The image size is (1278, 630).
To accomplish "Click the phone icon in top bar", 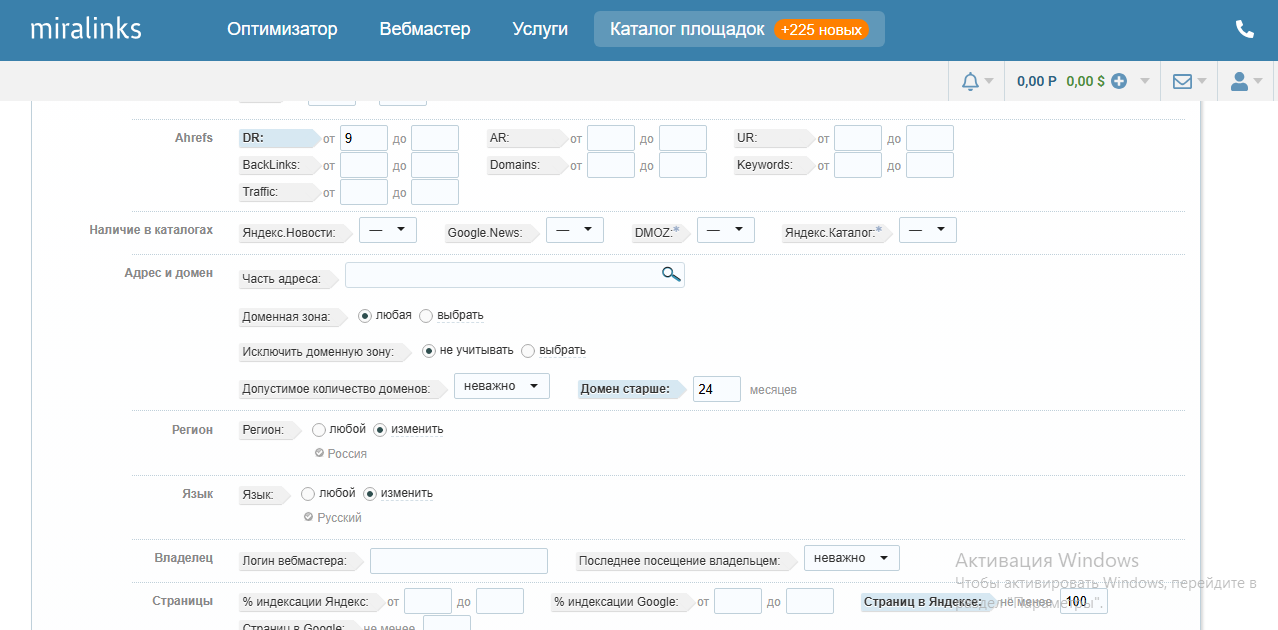I will click(x=1244, y=29).
